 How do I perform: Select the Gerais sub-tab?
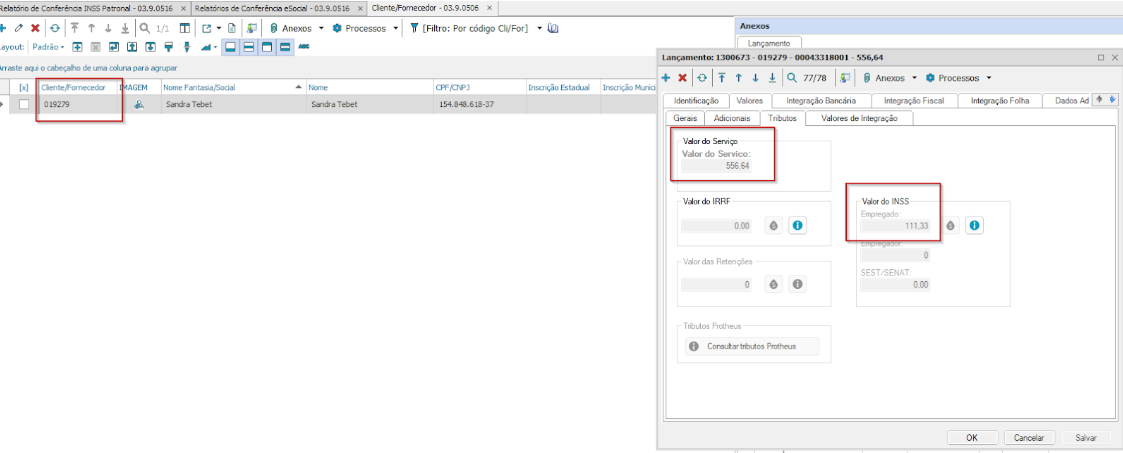(685, 118)
